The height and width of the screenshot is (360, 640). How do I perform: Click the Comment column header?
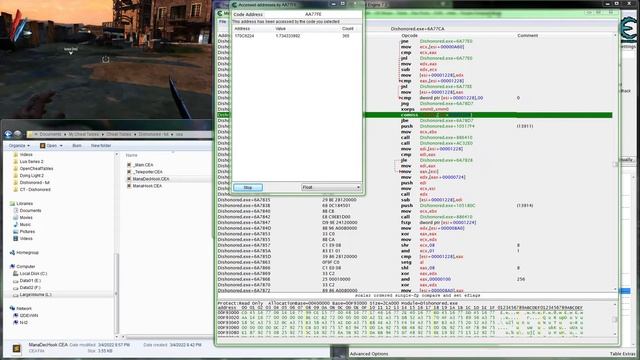(x=527, y=36)
